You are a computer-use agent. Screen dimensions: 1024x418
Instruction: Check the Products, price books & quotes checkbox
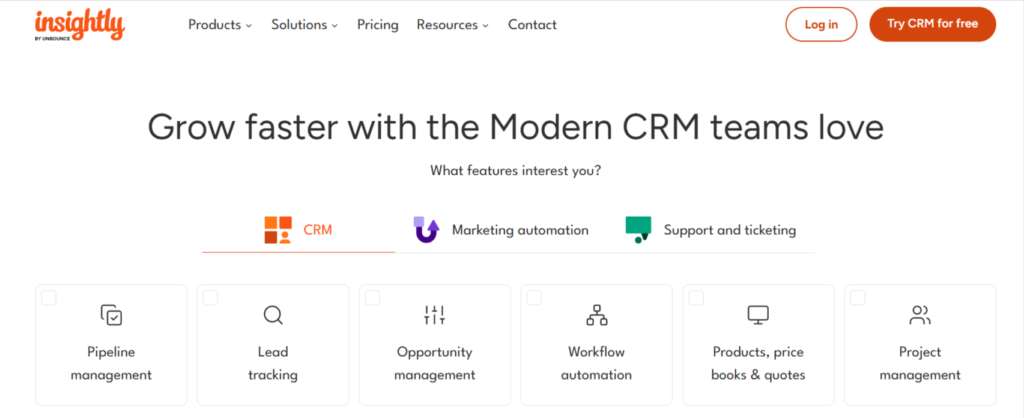coord(696,298)
